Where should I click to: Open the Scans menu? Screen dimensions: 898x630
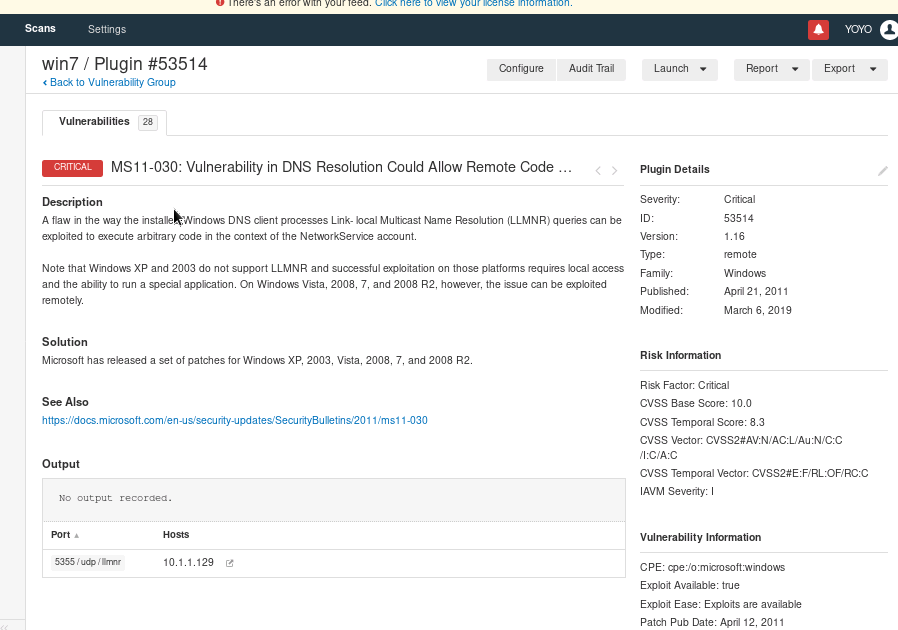(40, 29)
